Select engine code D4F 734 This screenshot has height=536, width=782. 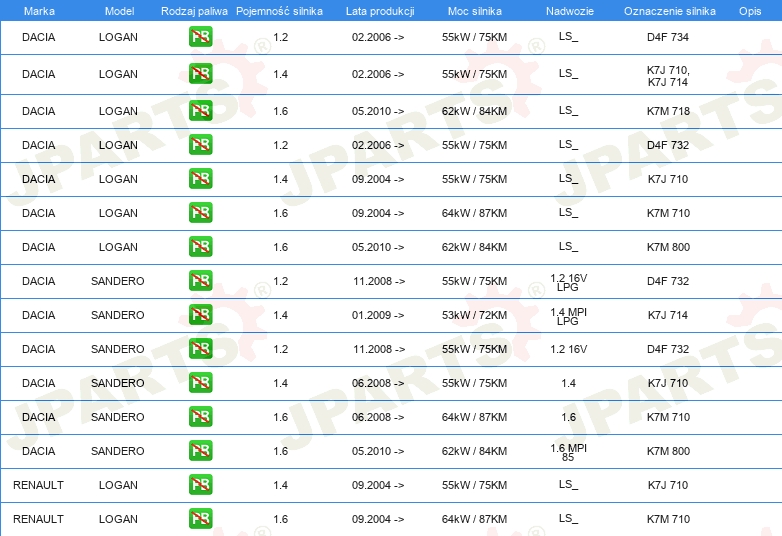pyautogui.click(x=668, y=37)
